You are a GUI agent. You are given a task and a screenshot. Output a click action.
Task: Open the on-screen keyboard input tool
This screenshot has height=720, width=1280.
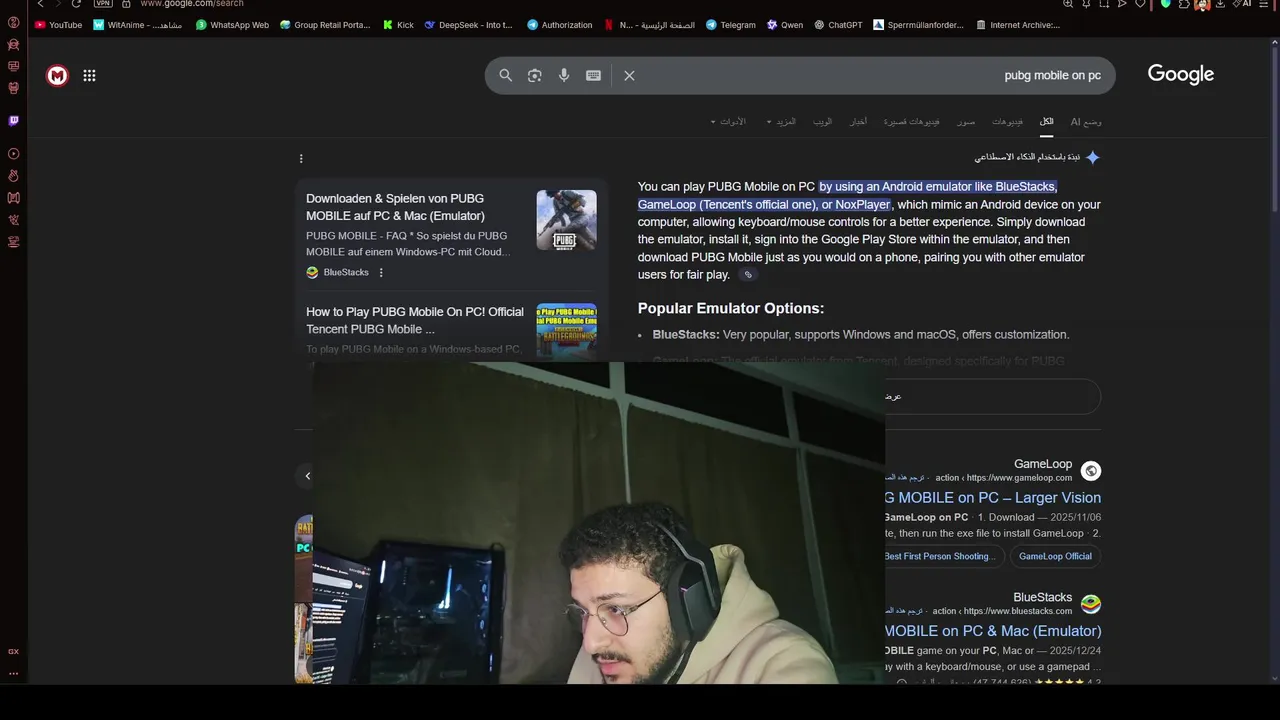(x=593, y=75)
